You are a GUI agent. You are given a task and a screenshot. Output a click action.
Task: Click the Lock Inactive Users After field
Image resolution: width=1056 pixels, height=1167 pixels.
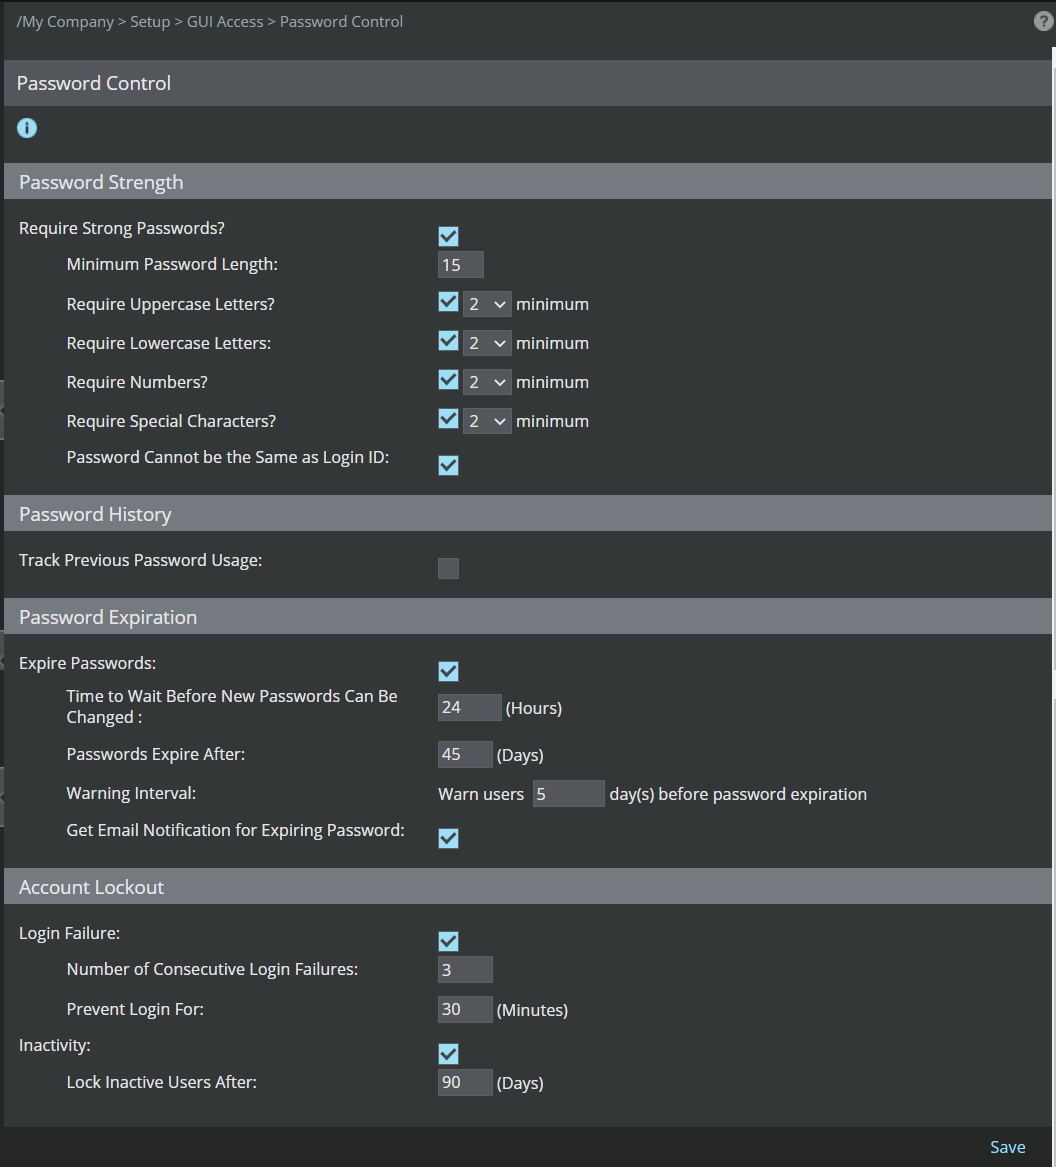[465, 1082]
